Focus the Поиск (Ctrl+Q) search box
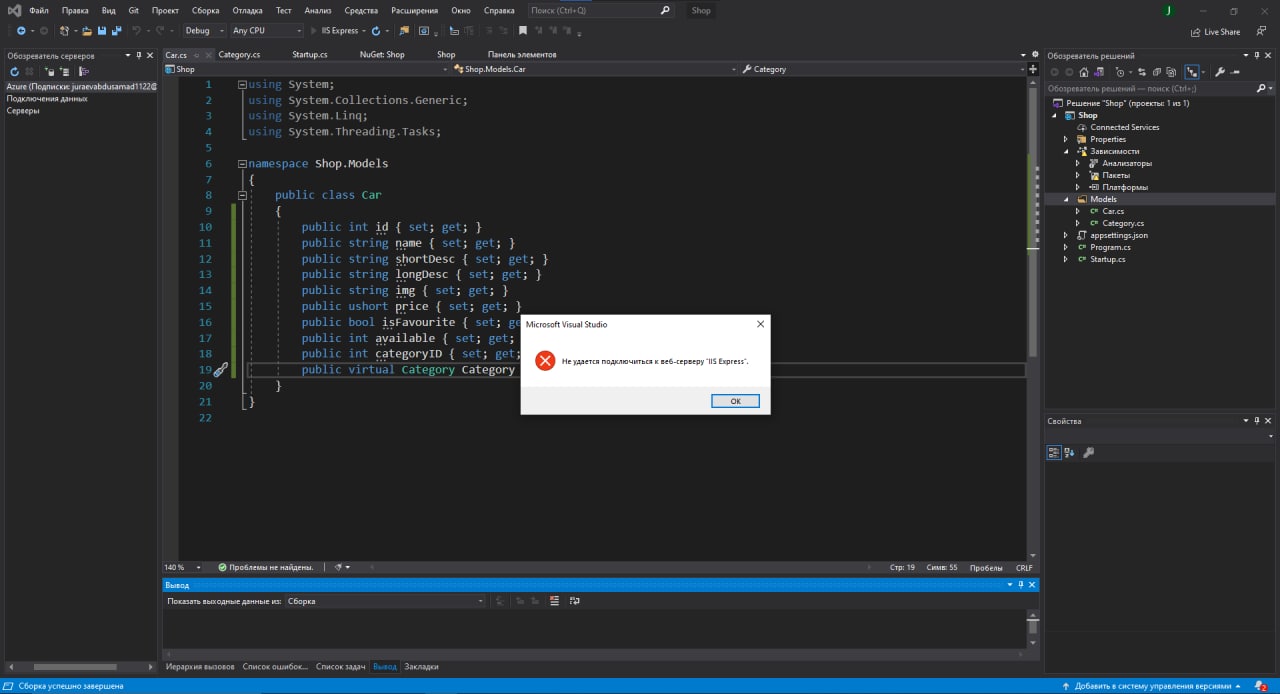The width and height of the screenshot is (1280, 694). pos(600,10)
